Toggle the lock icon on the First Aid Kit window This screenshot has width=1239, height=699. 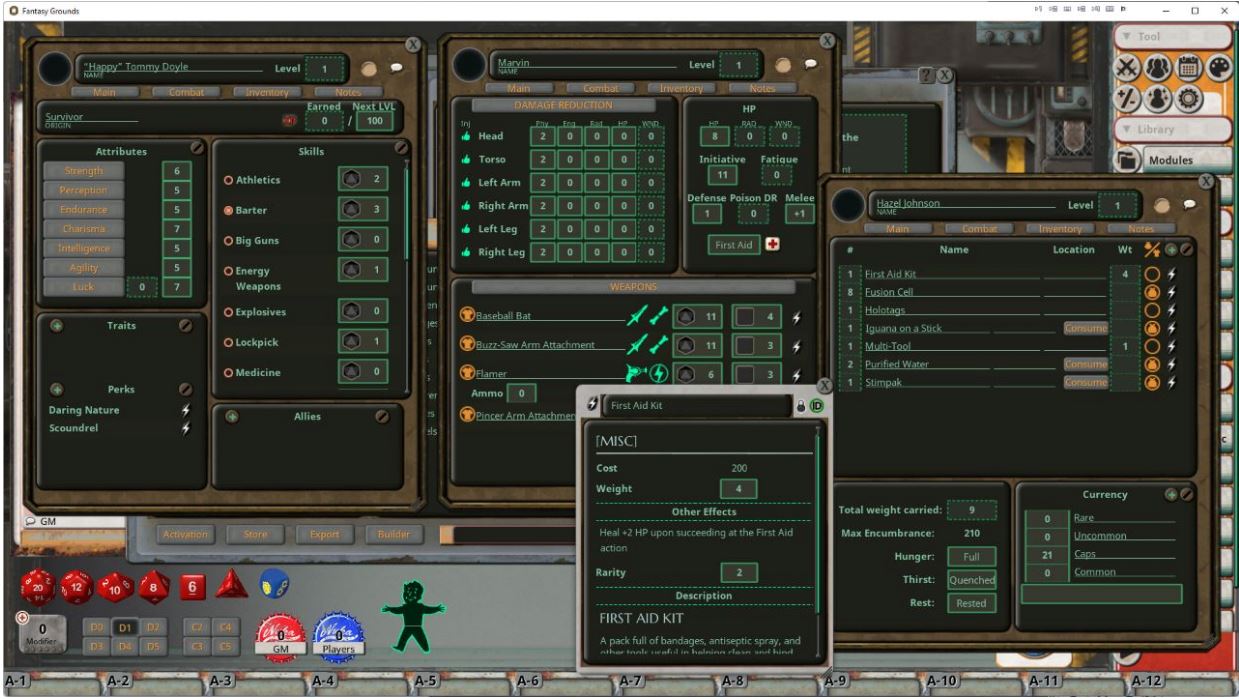(x=803, y=406)
